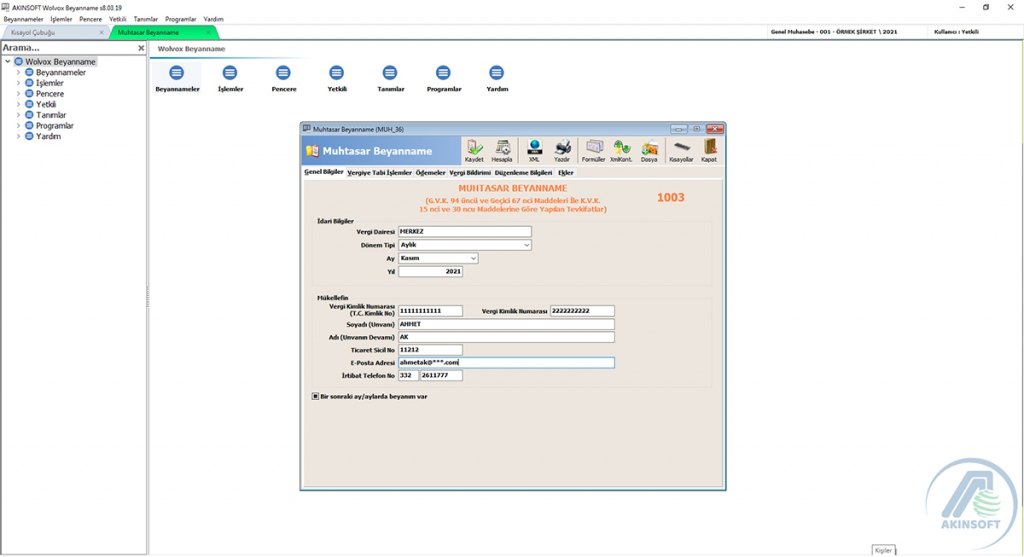Click the Yazdır printer icon
Viewport: 1024px width, 557px height.
(x=562, y=151)
